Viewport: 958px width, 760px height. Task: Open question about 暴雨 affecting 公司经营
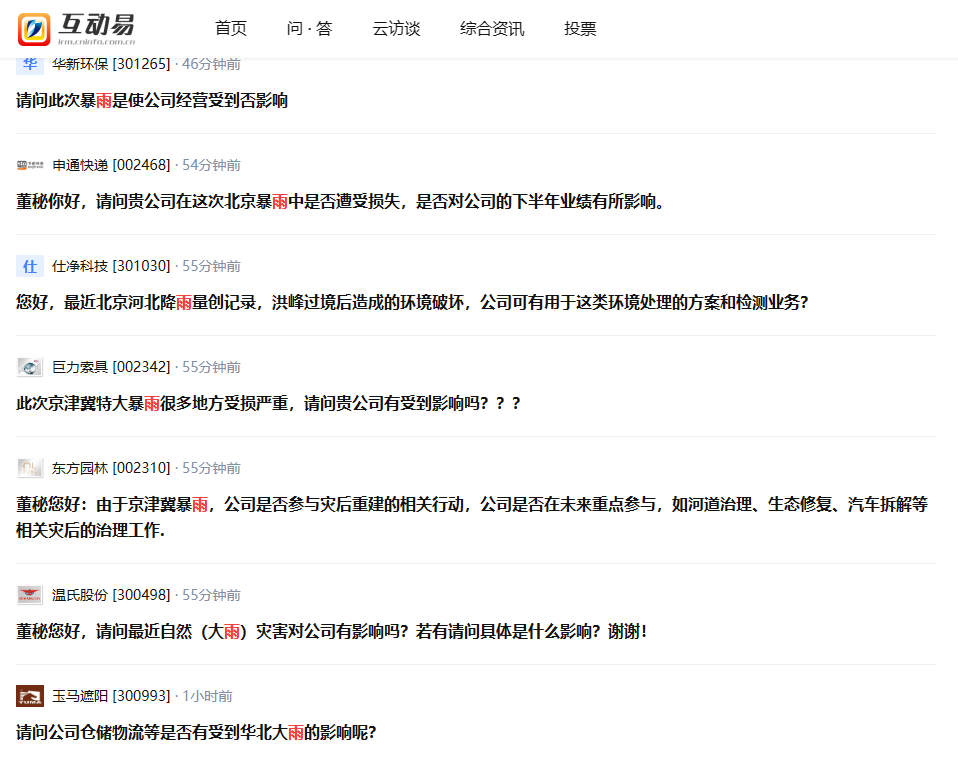click(152, 100)
